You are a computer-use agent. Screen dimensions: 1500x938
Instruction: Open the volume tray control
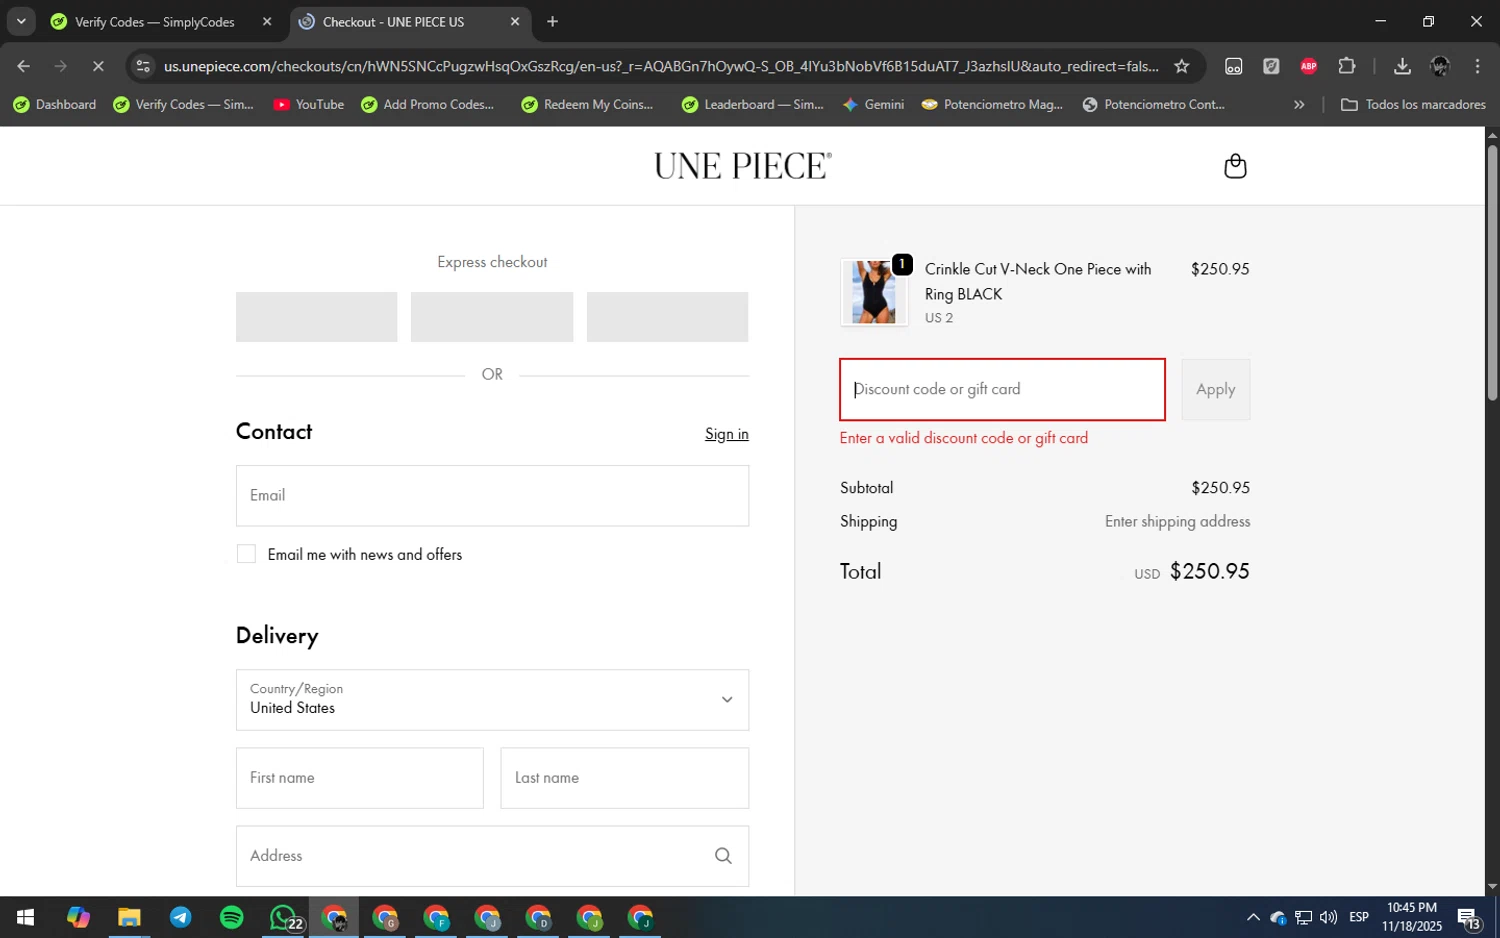1328,917
